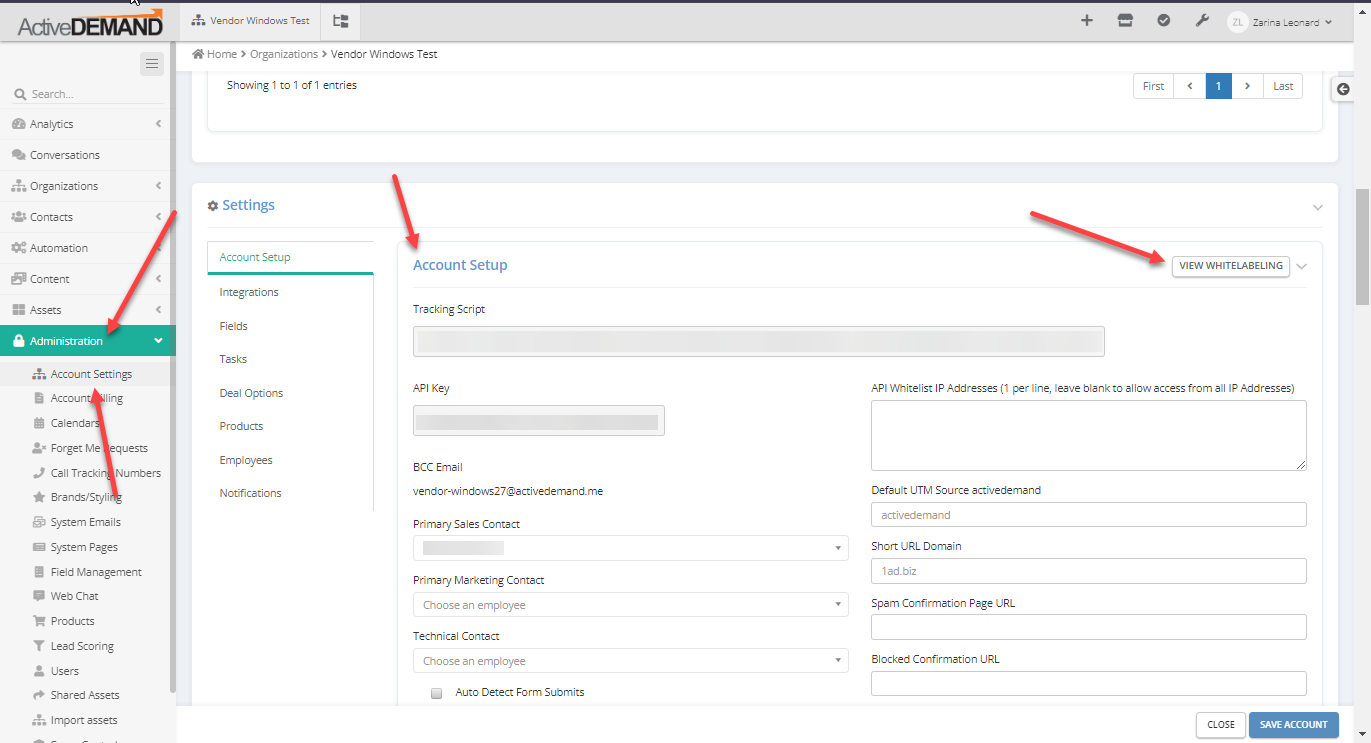Expand the Content sidebar menu
This screenshot has width=1371, height=743.
[x=88, y=279]
